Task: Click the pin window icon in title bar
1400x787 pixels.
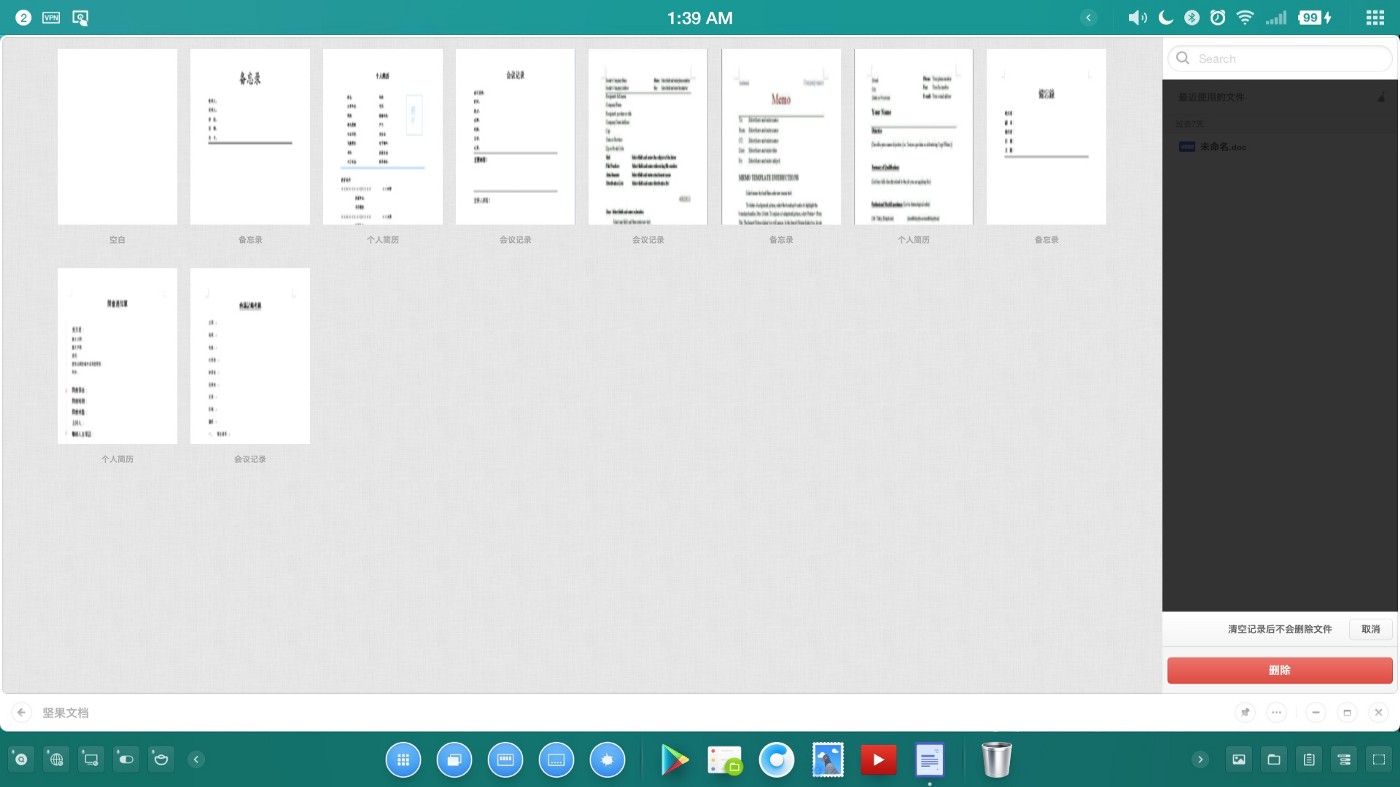Action: tap(1245, 713)
